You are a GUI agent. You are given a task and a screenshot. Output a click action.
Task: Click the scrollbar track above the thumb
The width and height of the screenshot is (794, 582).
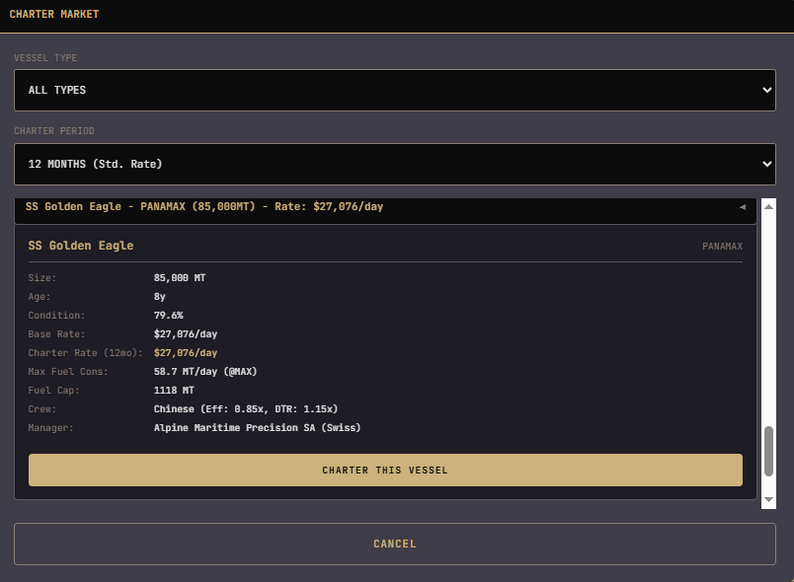pos(769,319)
